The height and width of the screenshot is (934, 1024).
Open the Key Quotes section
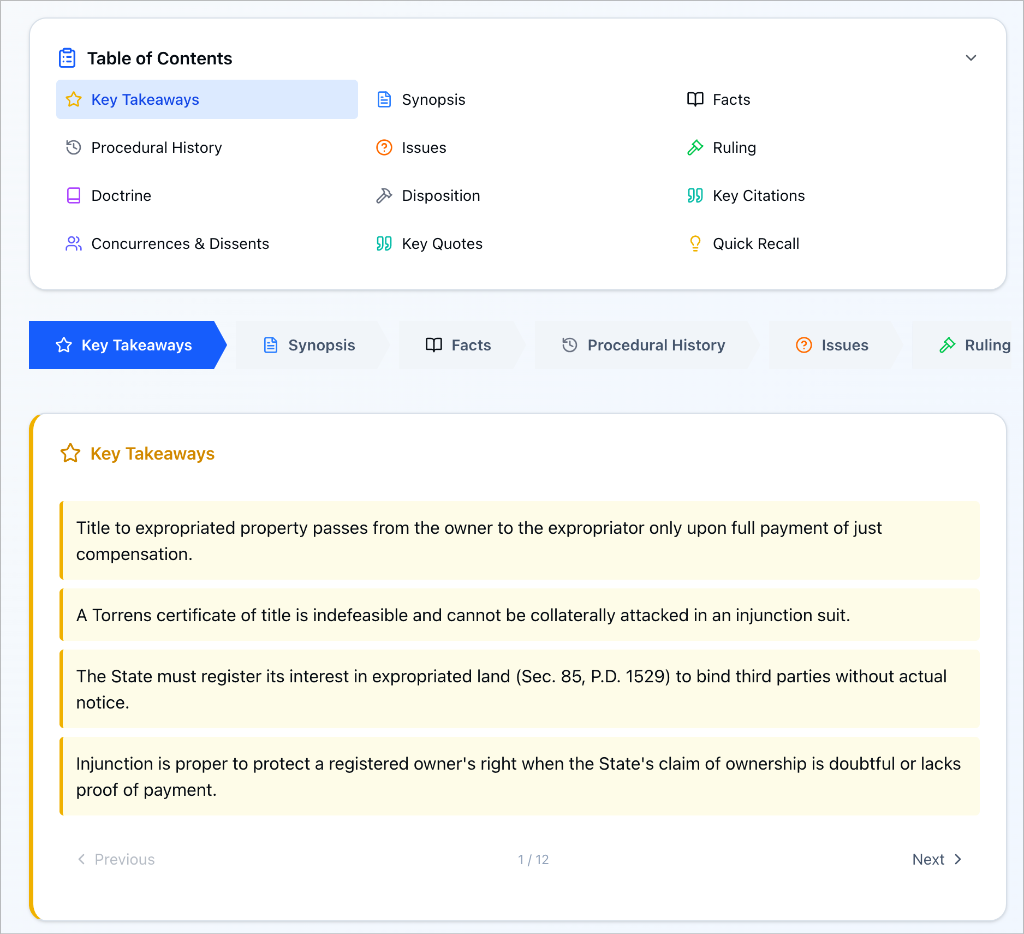(441, 243)
